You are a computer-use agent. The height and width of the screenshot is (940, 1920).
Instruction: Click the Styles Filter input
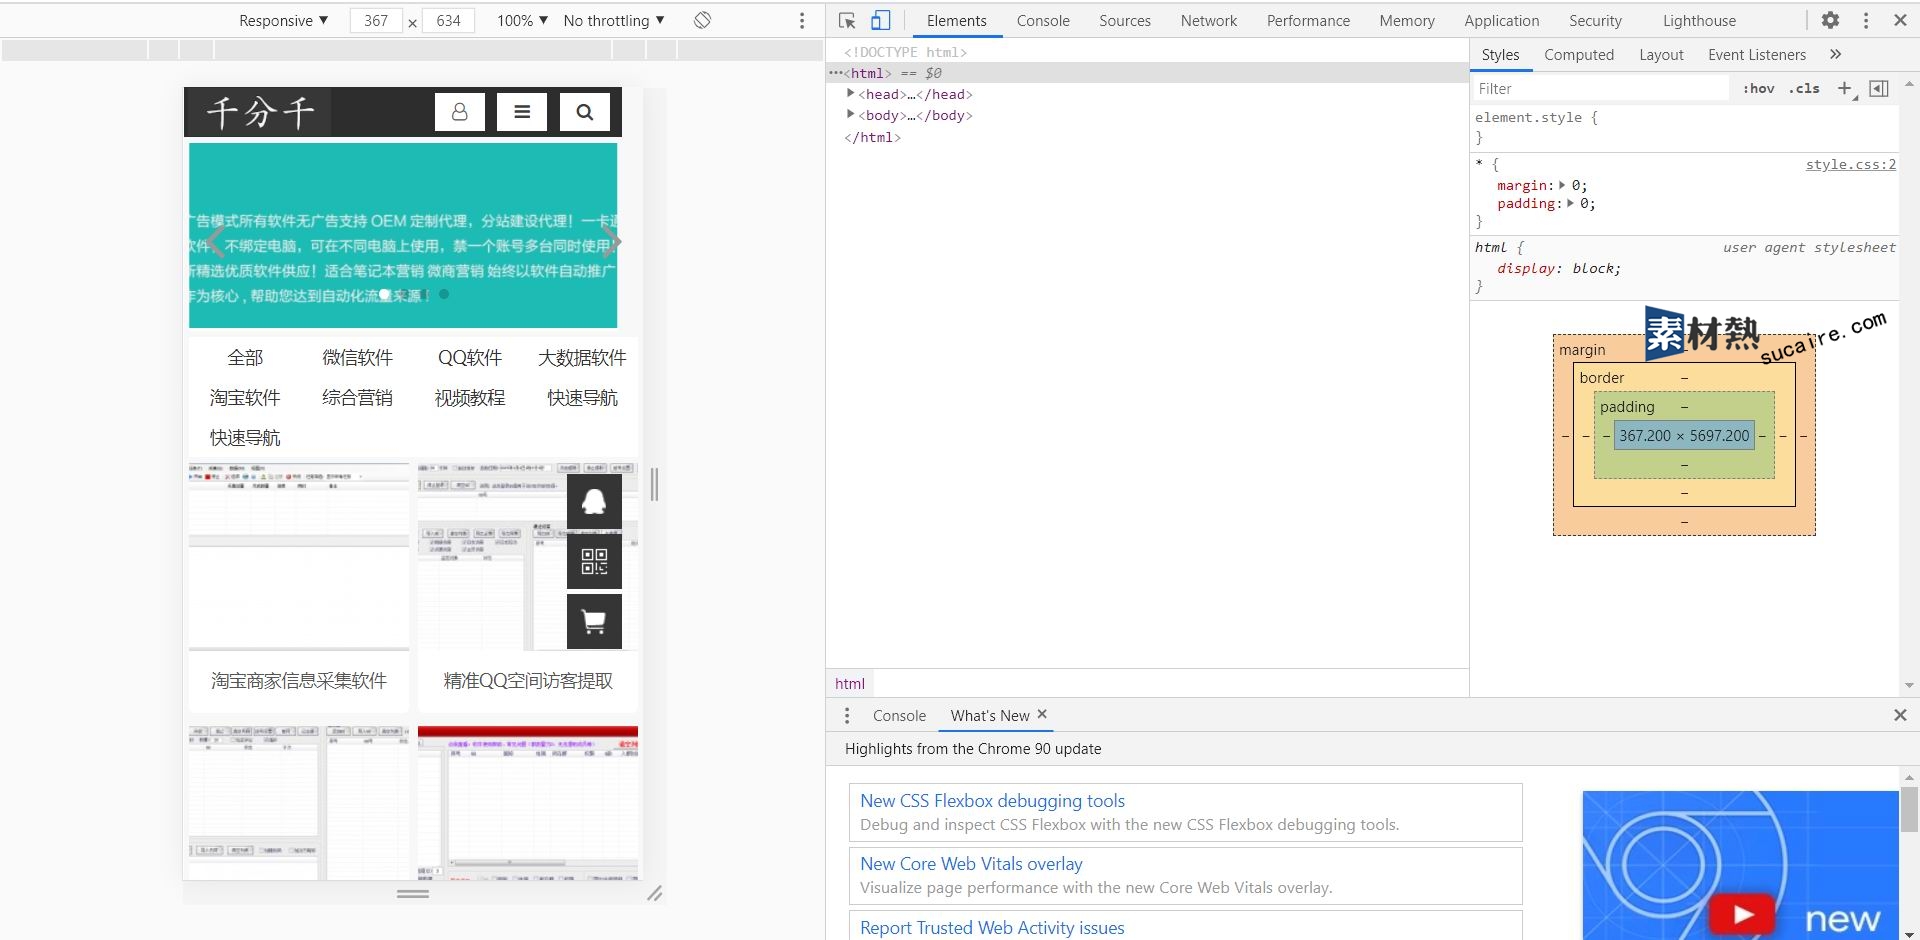(x=1602, y=88)
